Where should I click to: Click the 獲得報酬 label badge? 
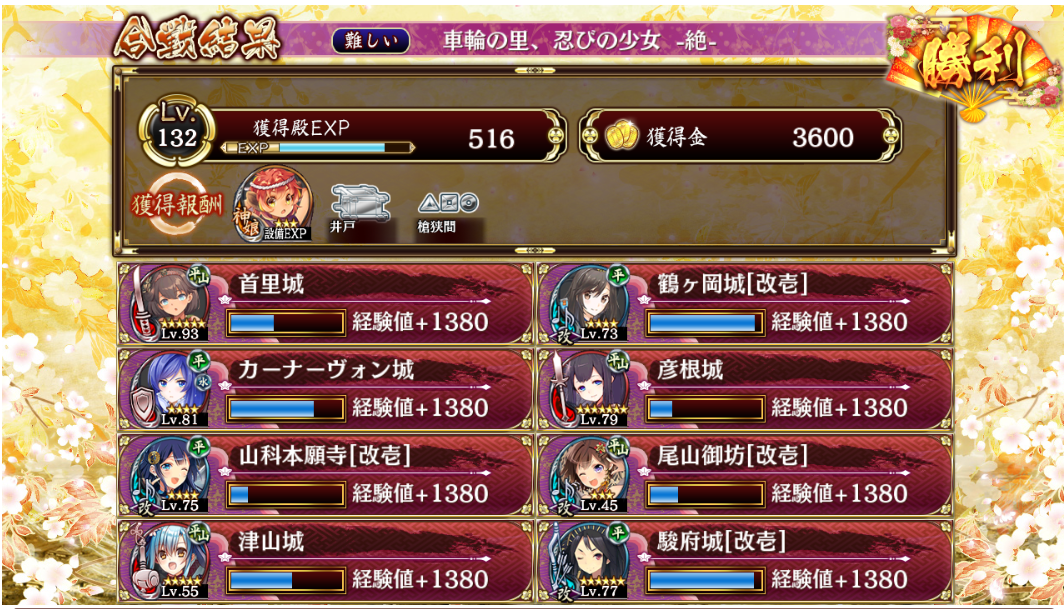click(176, 204)
